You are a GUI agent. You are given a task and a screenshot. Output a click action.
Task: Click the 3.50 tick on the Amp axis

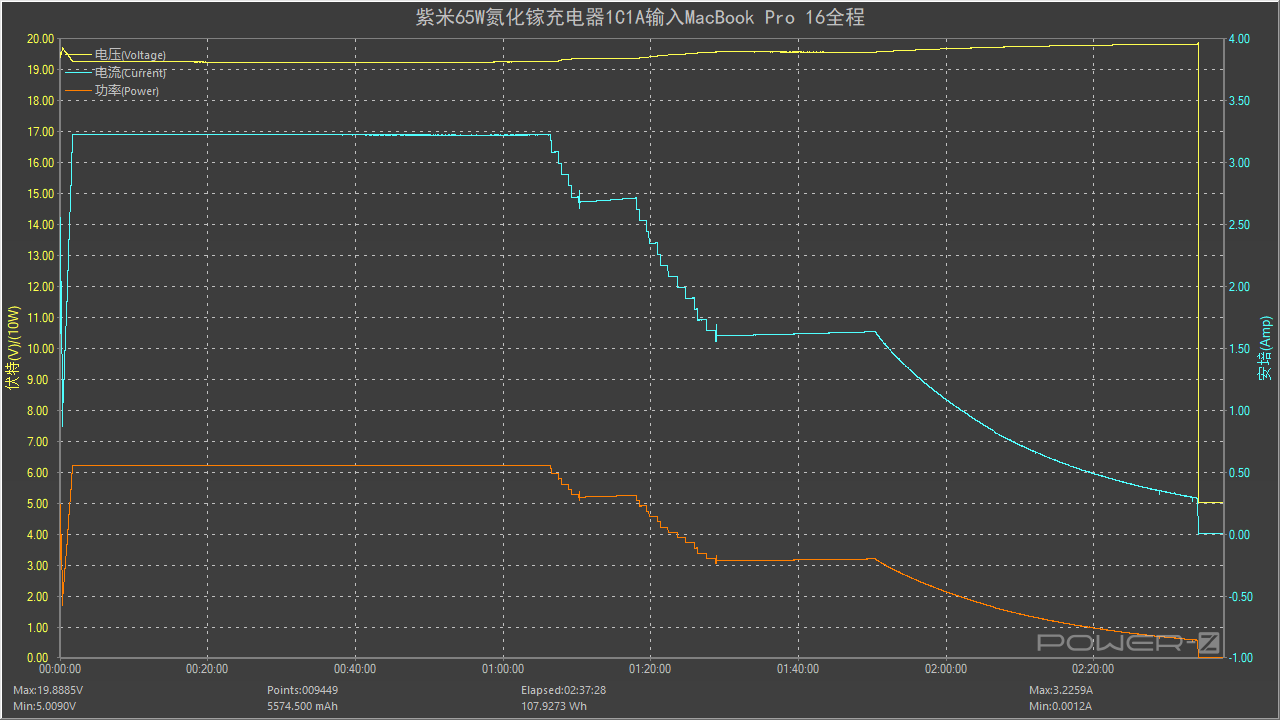[x=1239, y=101]
